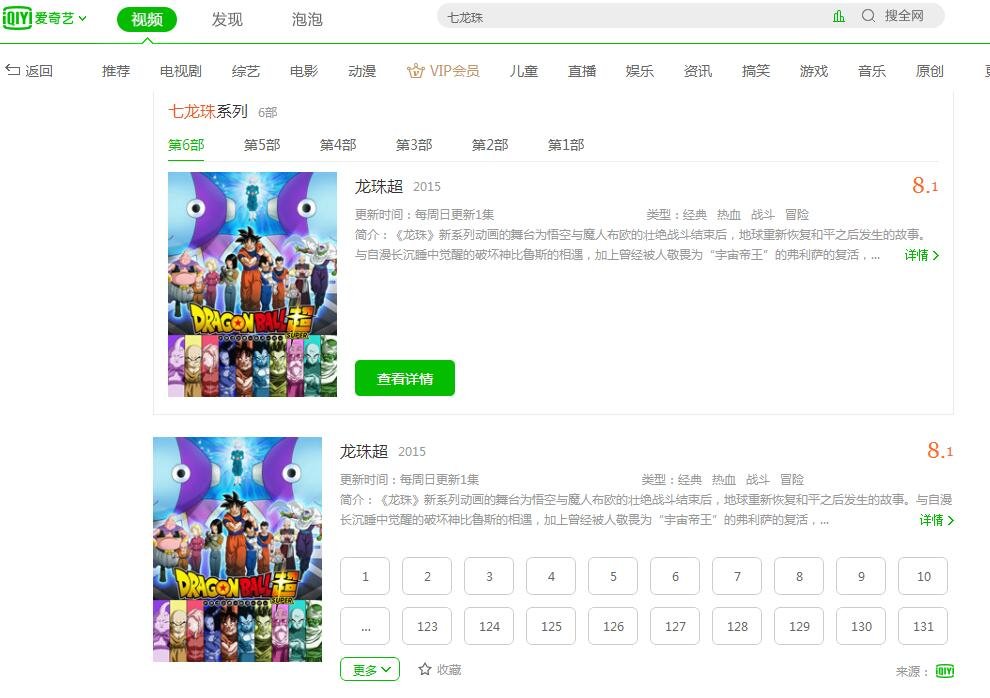Screen dimensions: 990x698
Task: Select the 动漫 category
Action: (x=362, y=70)
